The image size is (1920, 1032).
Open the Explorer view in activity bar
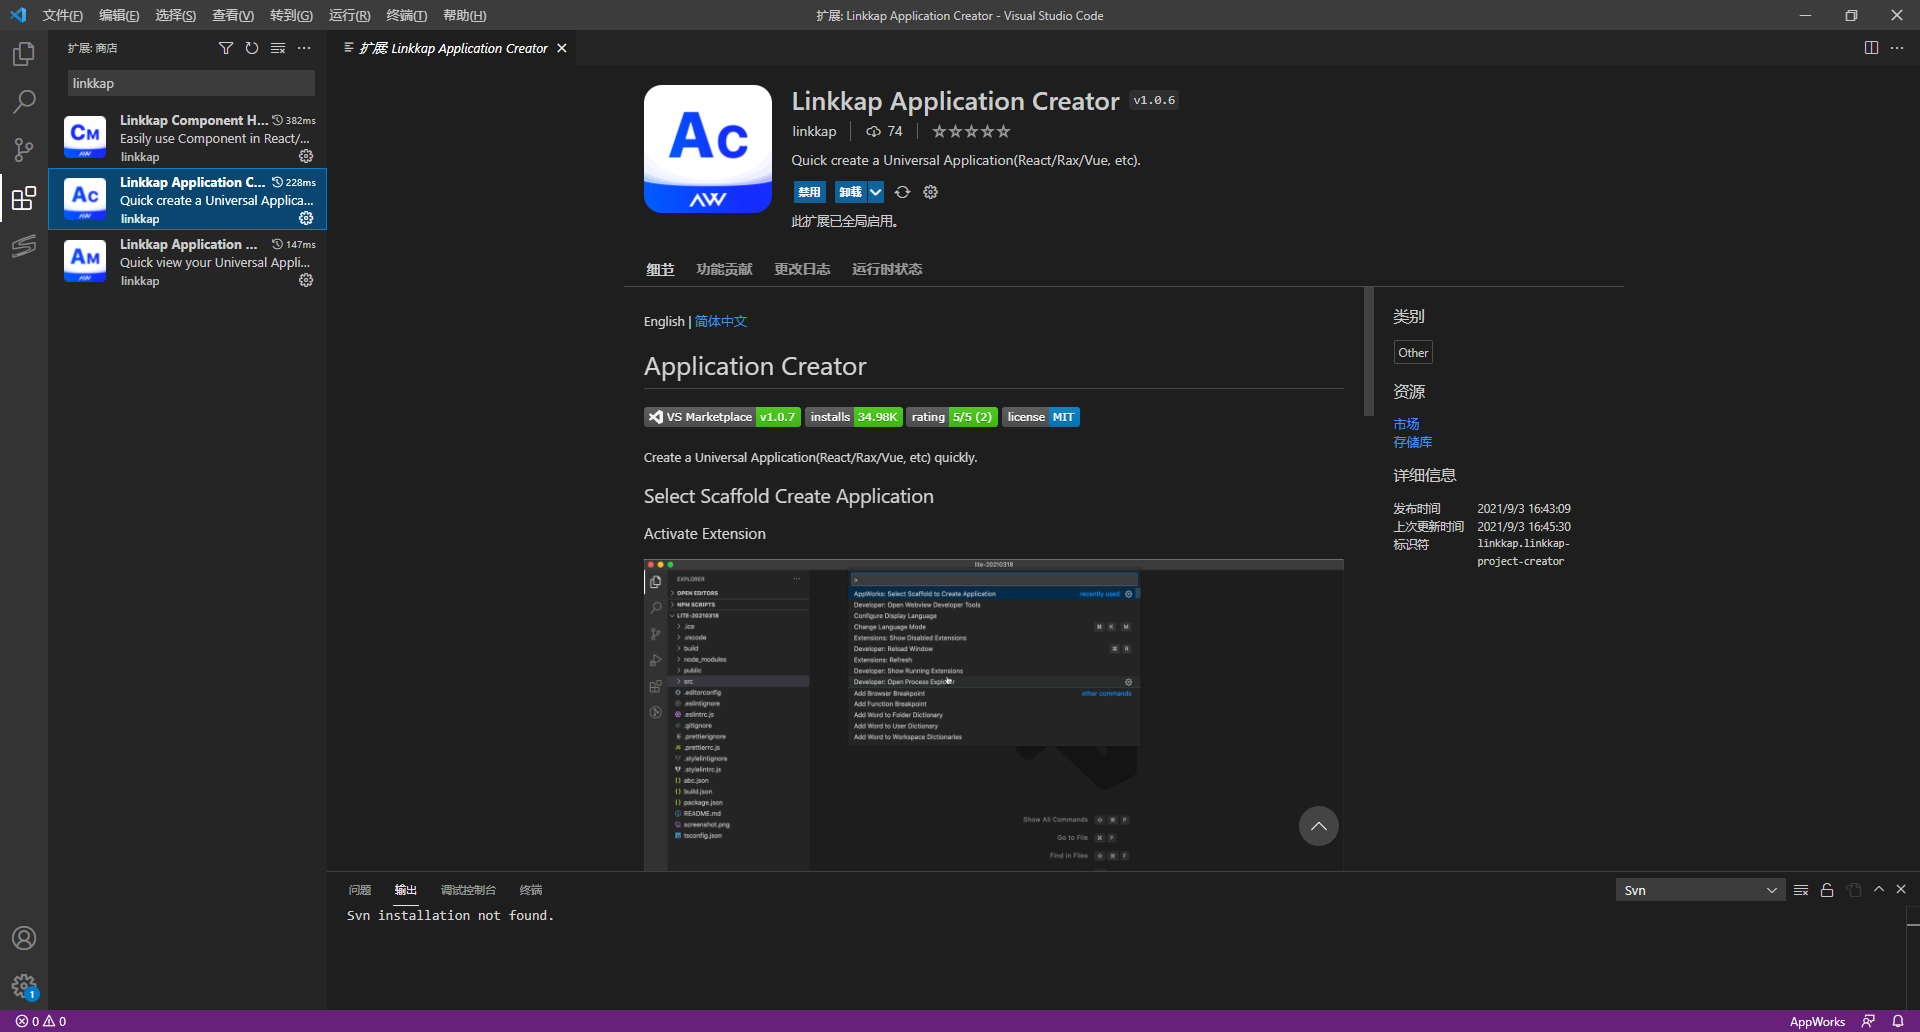(x=24, y=53)
